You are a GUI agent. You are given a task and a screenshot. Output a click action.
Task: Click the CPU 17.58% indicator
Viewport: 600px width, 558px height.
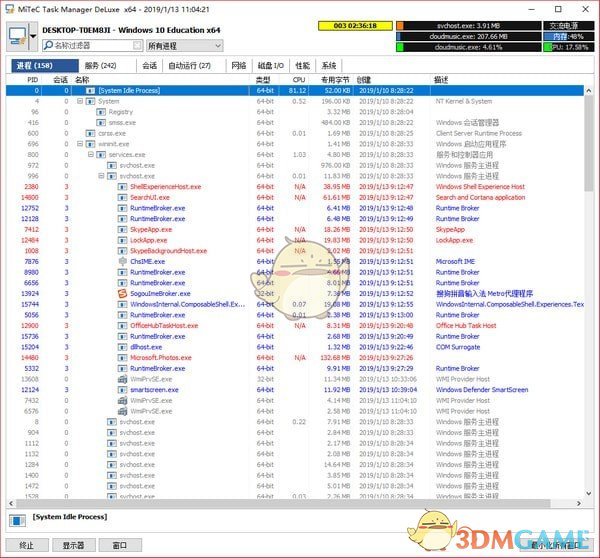point(569,47)
